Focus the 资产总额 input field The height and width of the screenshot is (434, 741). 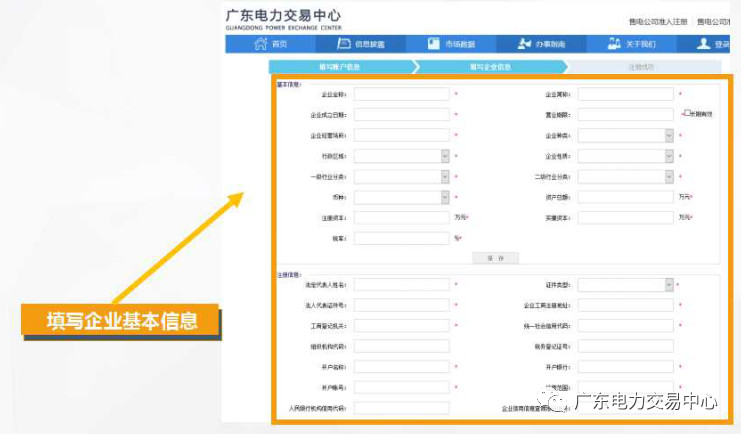[625, 197]
